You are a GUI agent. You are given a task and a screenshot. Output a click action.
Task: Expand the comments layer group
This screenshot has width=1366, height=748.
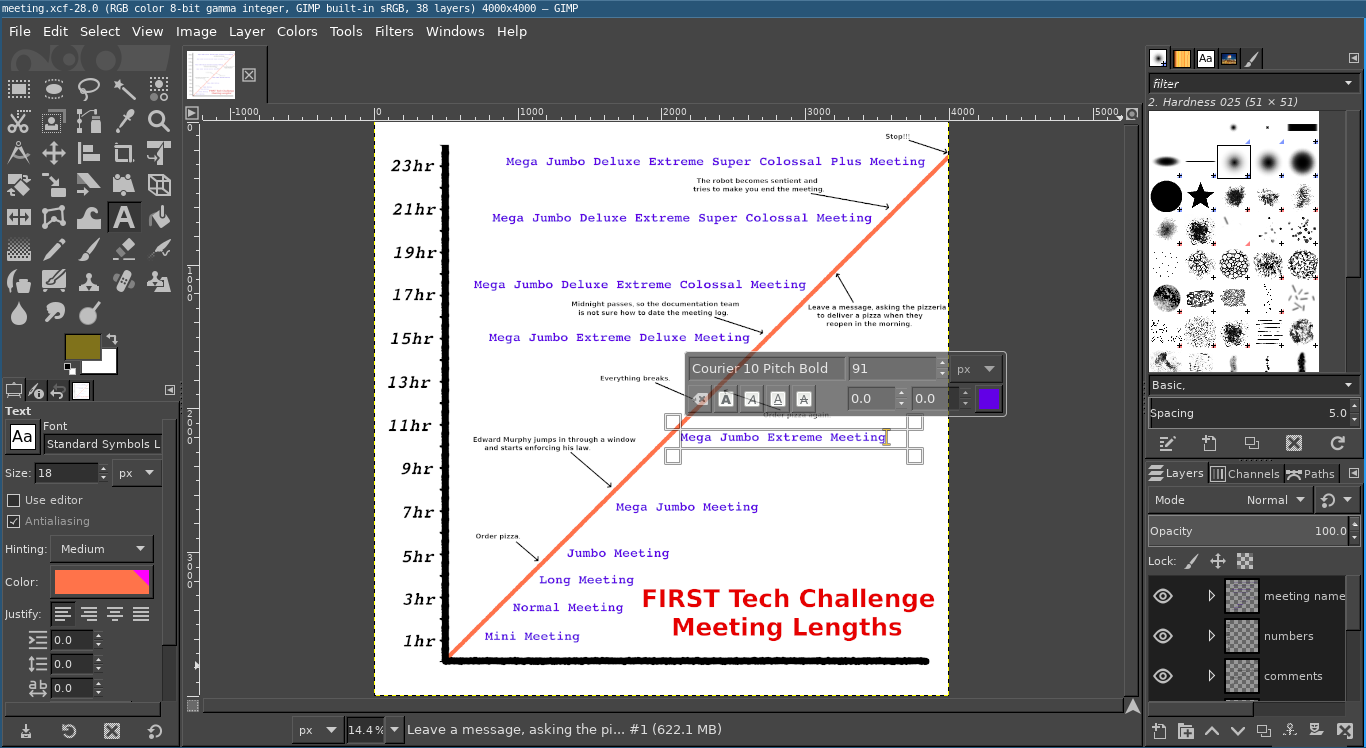[x=1211, y=676]
